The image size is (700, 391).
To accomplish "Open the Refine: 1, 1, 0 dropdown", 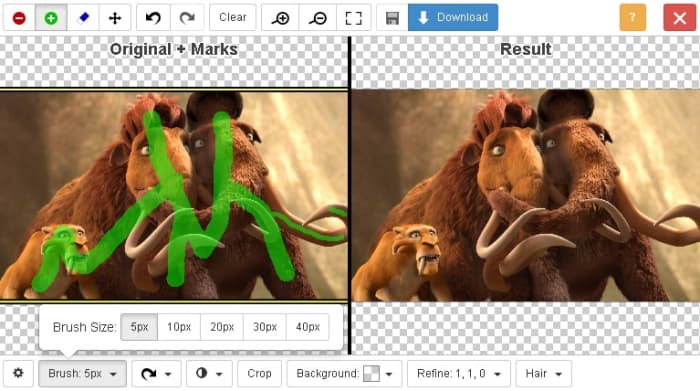I will point(458,374).
